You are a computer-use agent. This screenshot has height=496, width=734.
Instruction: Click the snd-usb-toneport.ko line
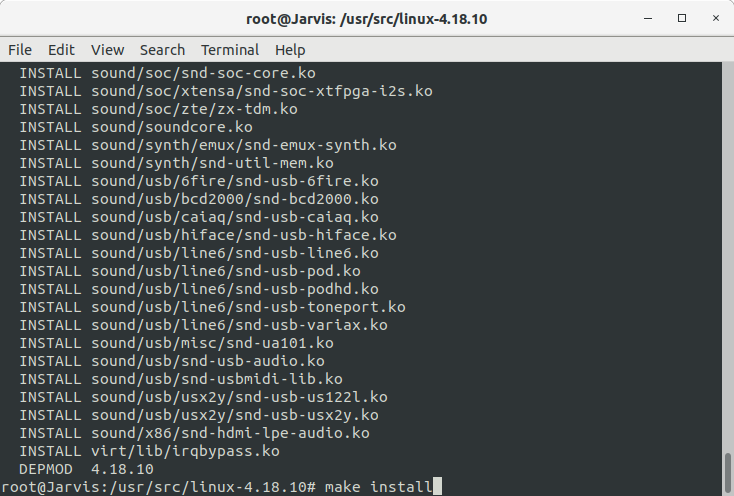click(x=213, y=307)
